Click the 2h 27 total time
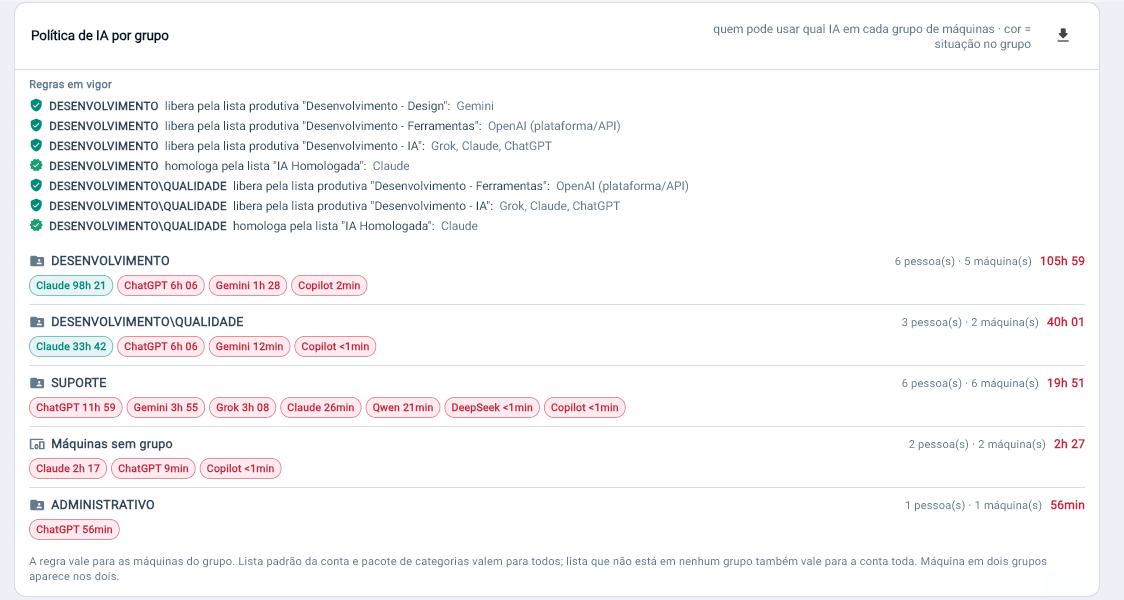 1070,444
